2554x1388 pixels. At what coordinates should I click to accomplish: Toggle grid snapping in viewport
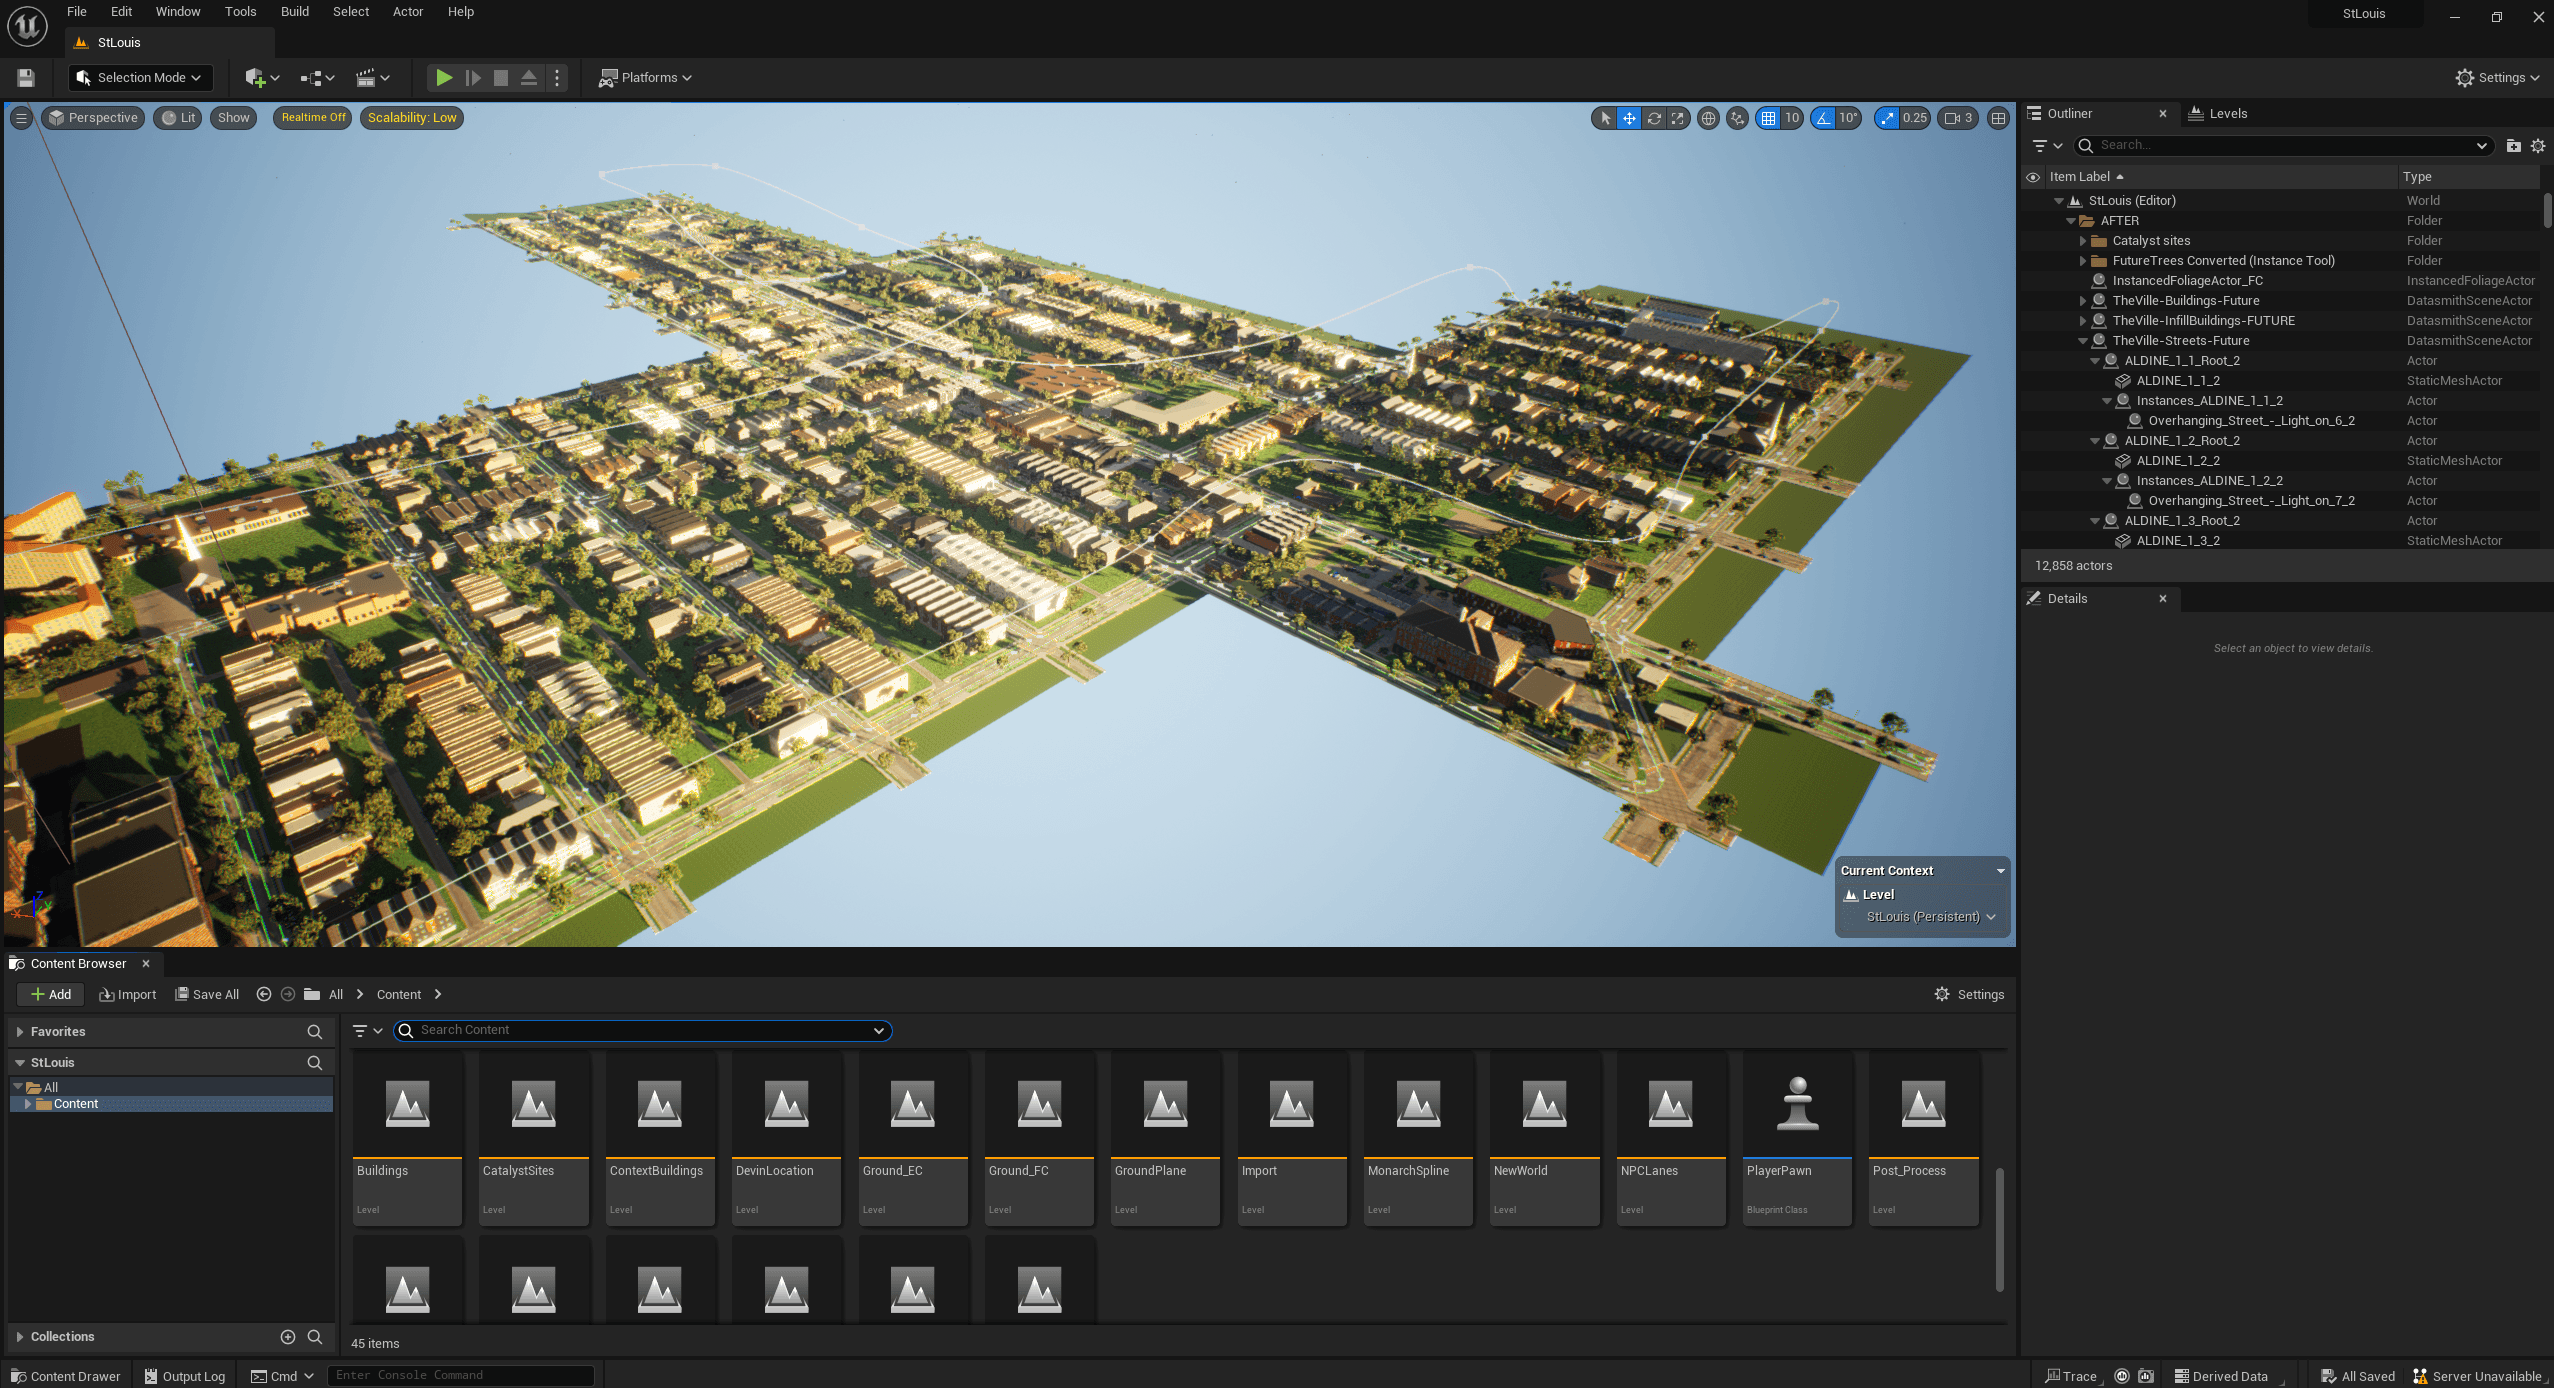click(x=1769, y=118)
